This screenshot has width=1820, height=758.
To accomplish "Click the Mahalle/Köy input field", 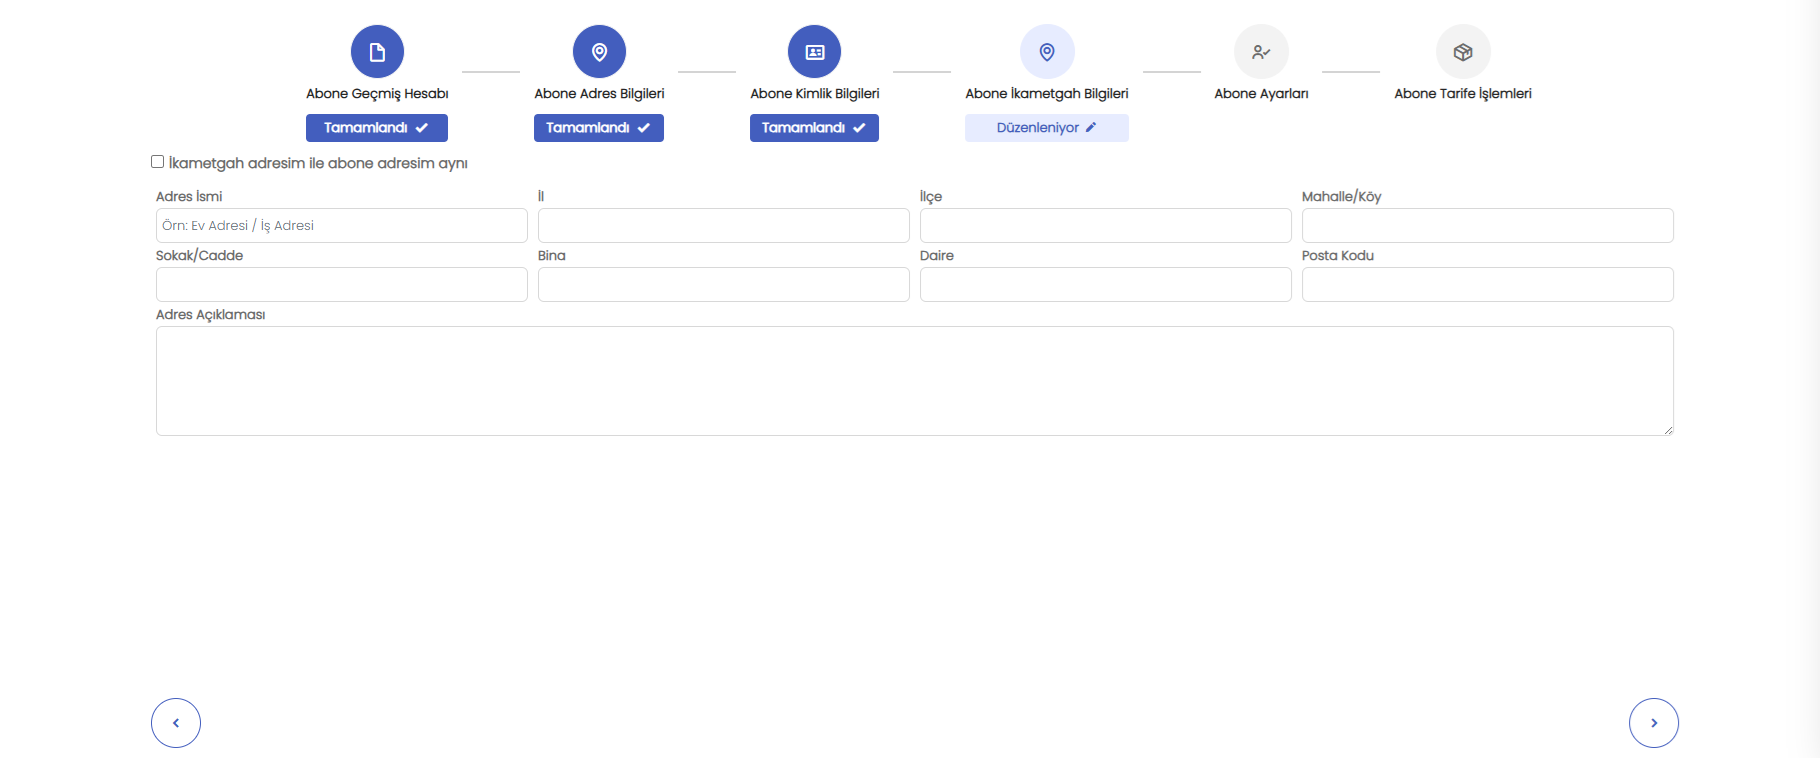I will pos(1487,226).
